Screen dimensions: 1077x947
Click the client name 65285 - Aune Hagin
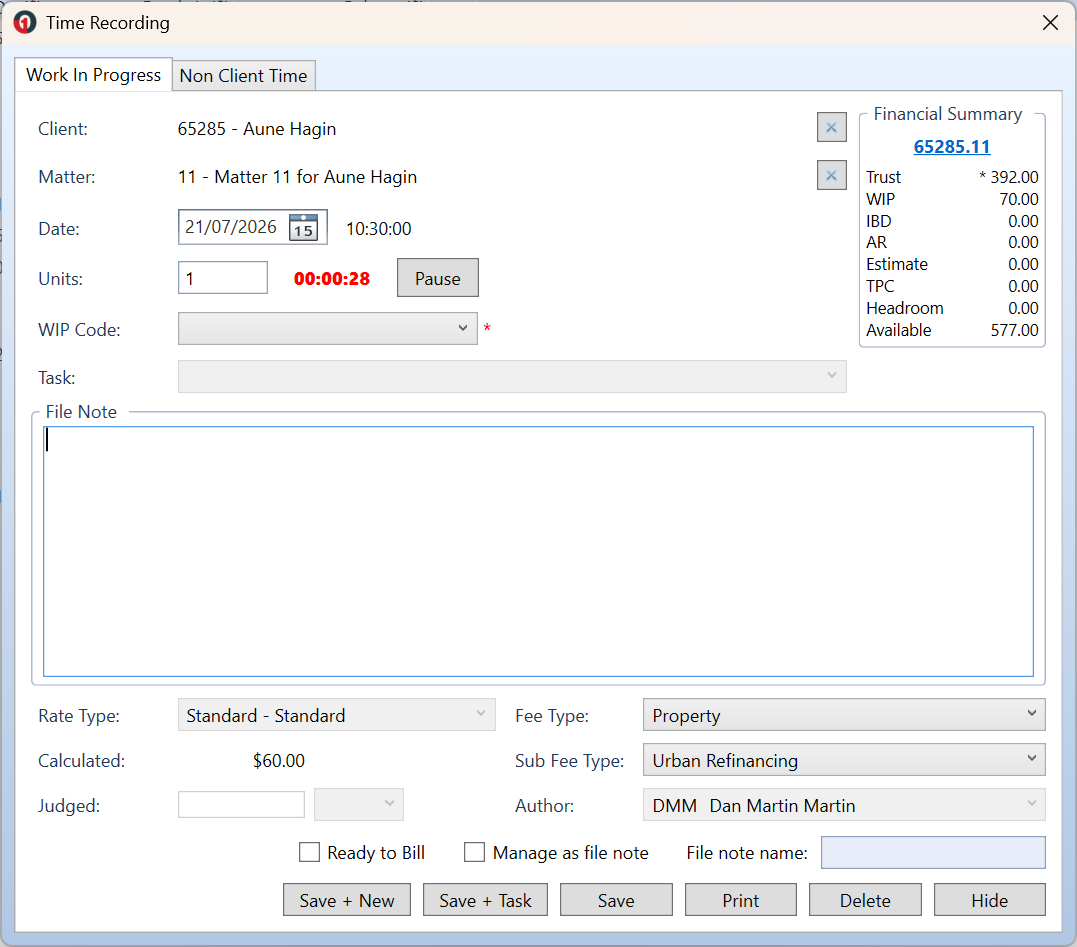pos(257,129)
